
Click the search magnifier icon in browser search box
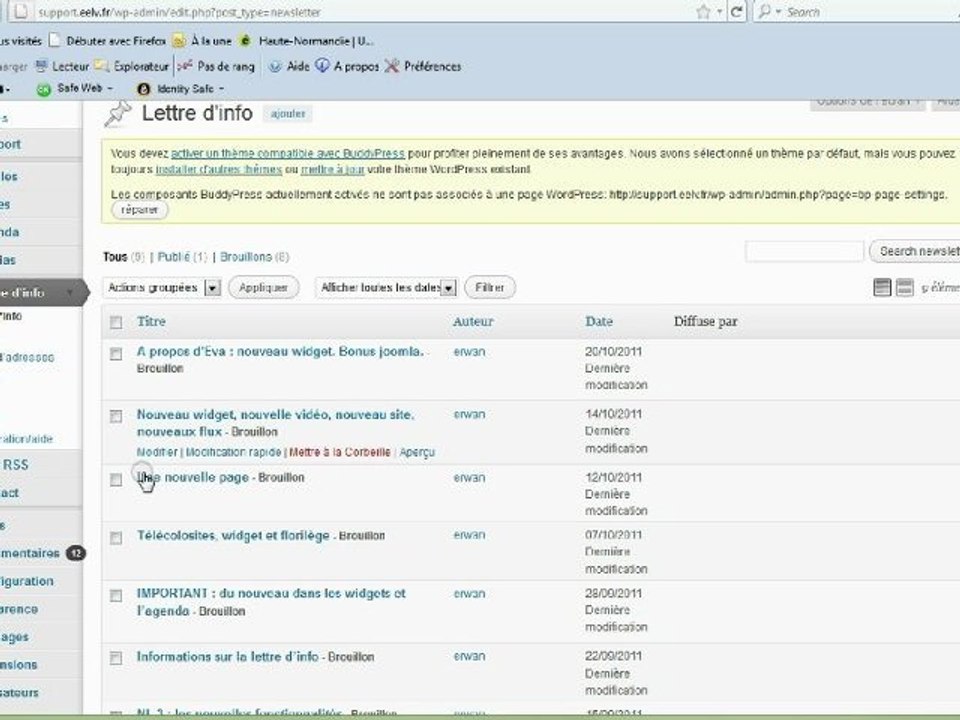point(764,12)
